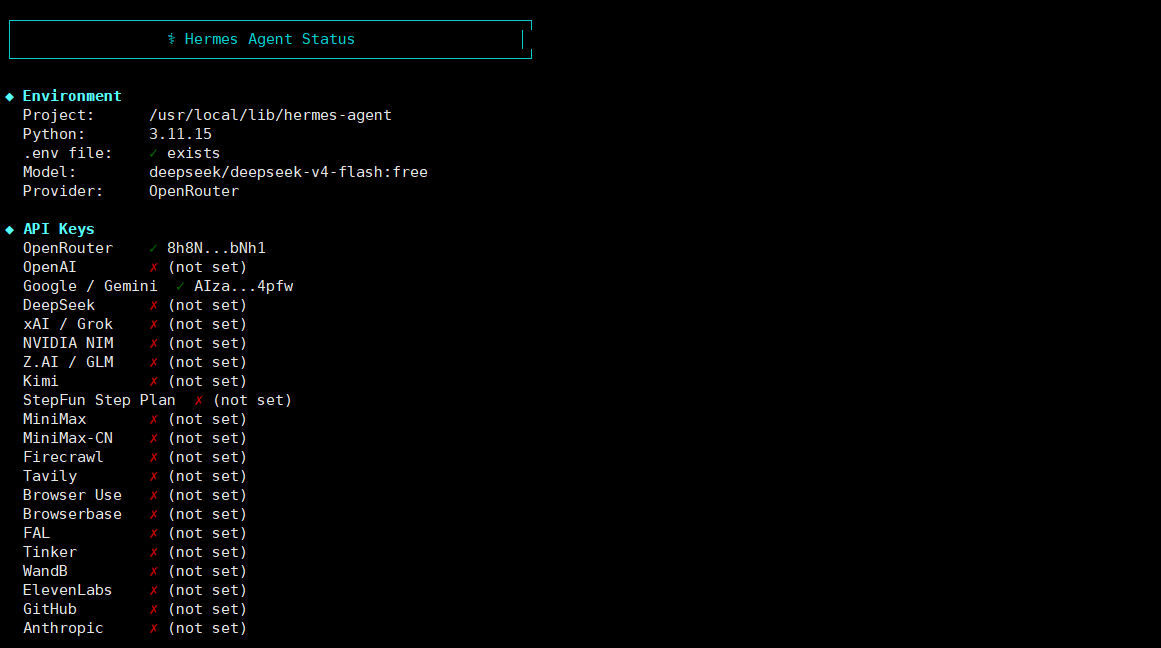
Task: Click the red X on Tinker row
Action: pyautogui.click(x=154, y=552)
